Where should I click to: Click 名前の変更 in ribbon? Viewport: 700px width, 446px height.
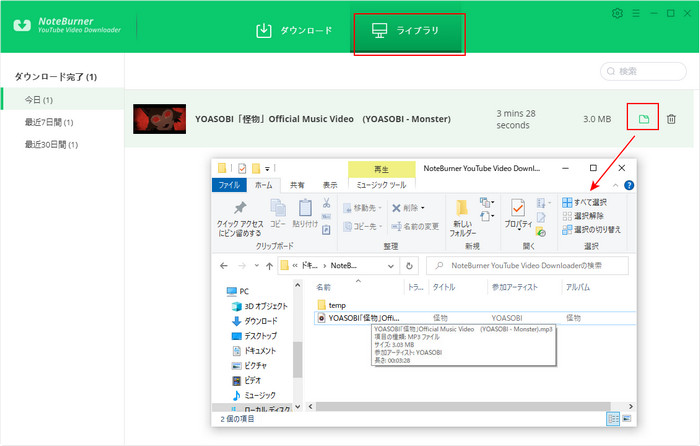coord(415,226)
